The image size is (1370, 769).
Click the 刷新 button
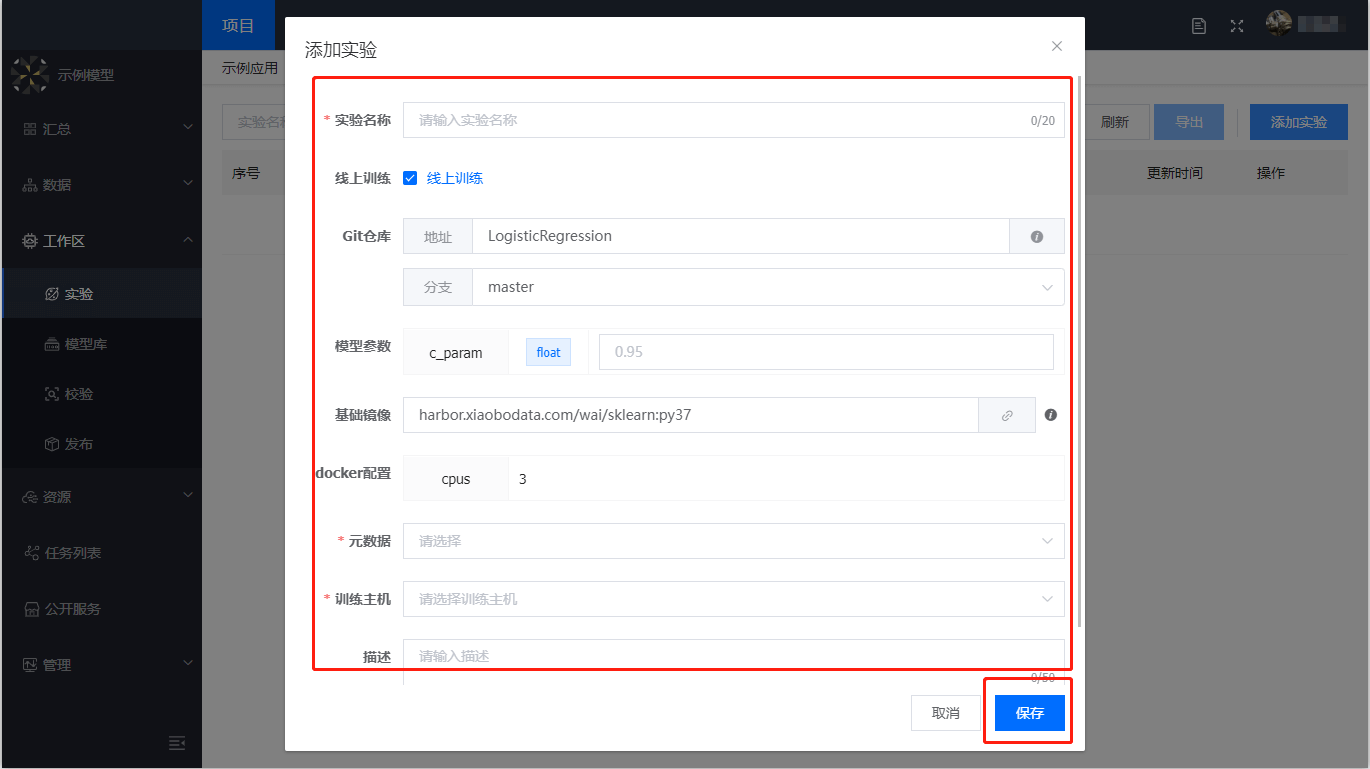(1115, 122)
